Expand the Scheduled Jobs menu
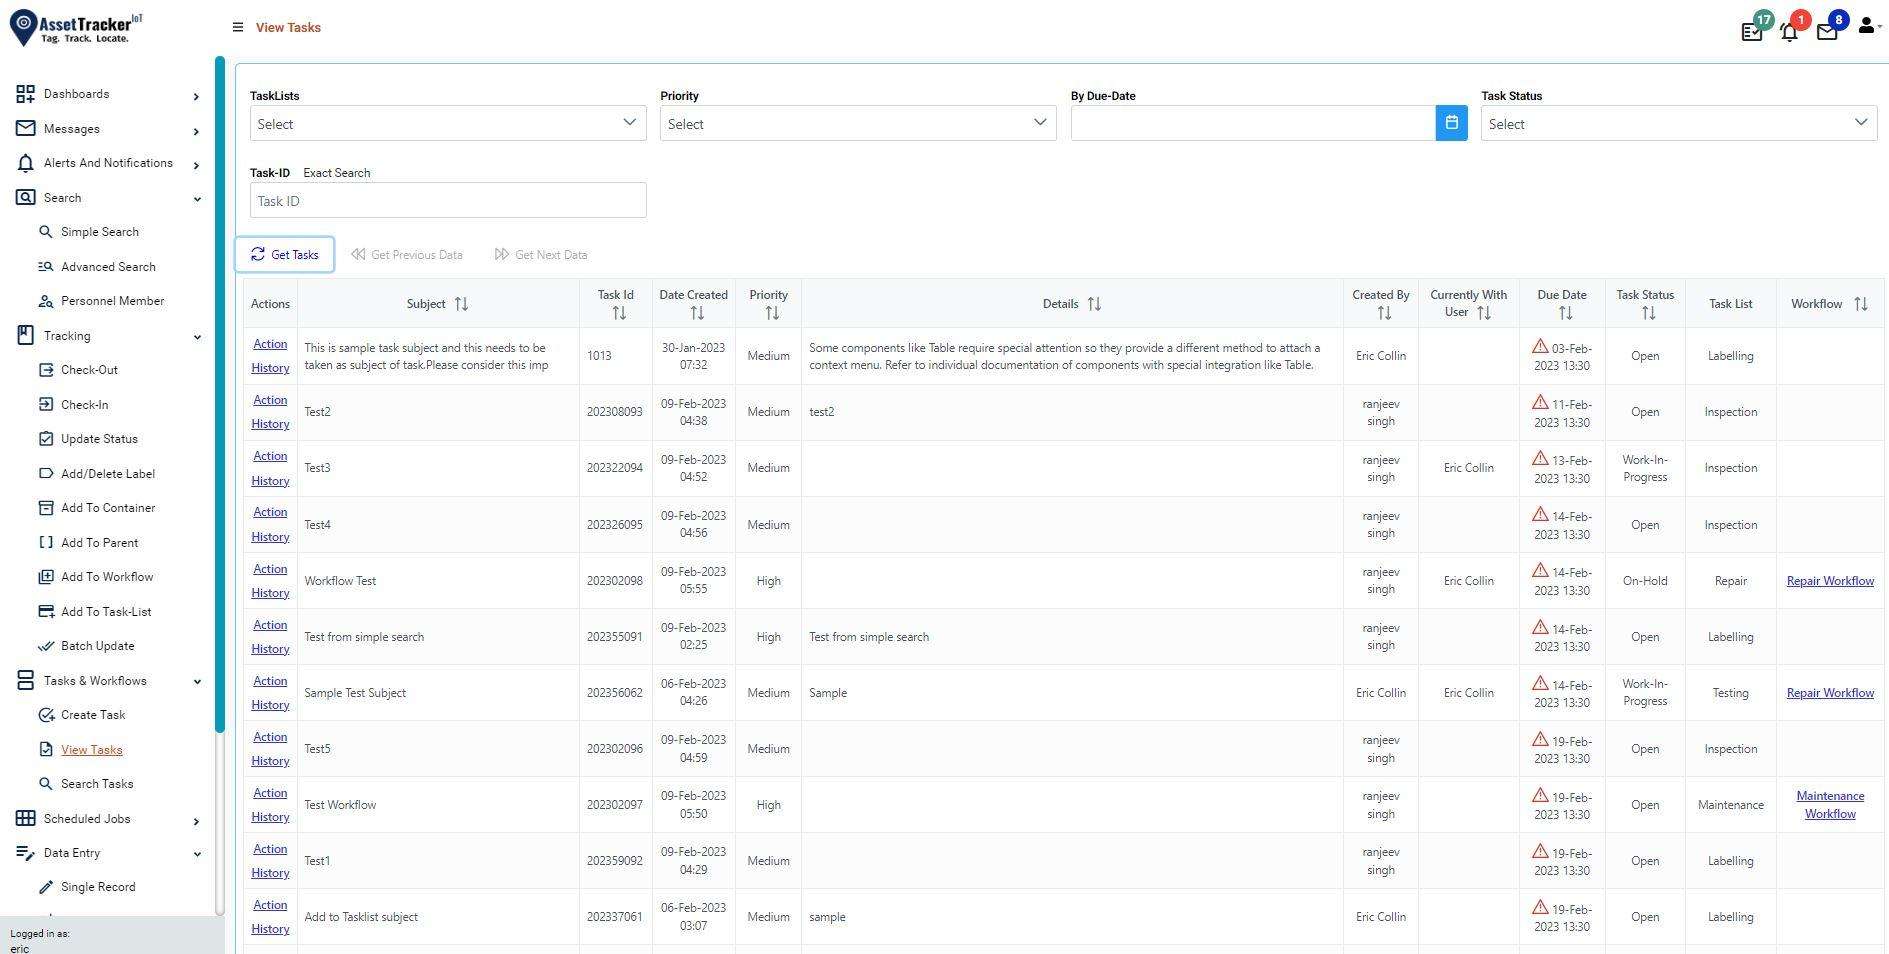1889x954 pixels. pos(196,819)
